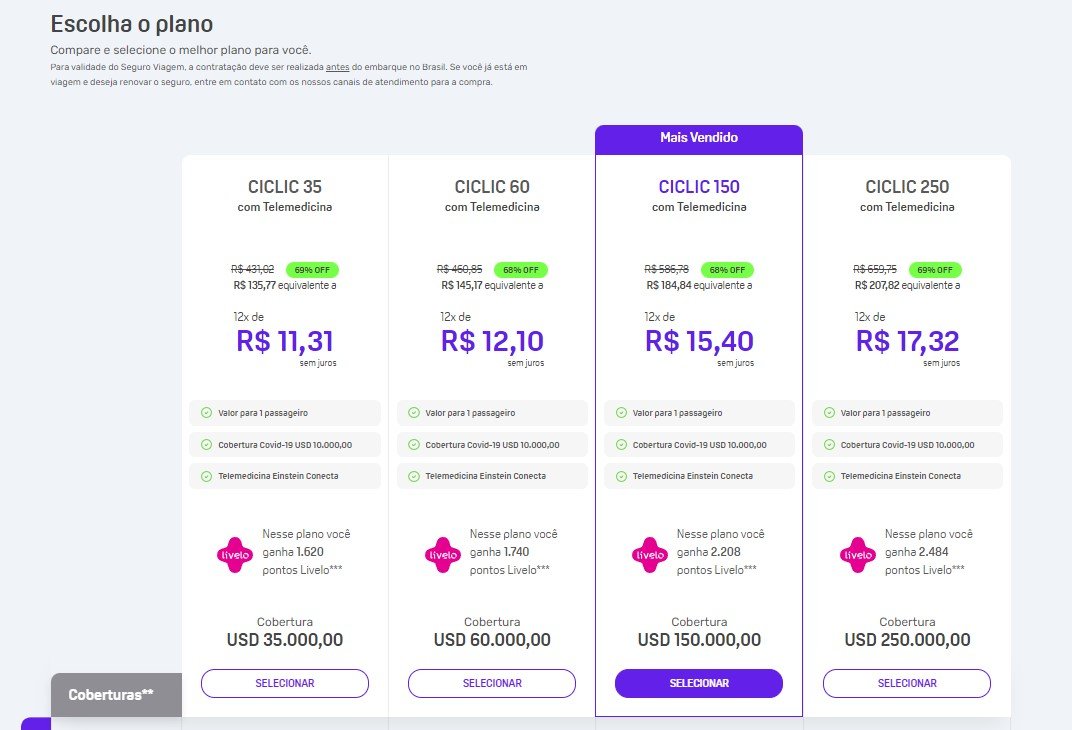The image size is (1072, 730).
Task: Click the check icon beside CICLIC 150 passenger value
Action: (621, 413)
